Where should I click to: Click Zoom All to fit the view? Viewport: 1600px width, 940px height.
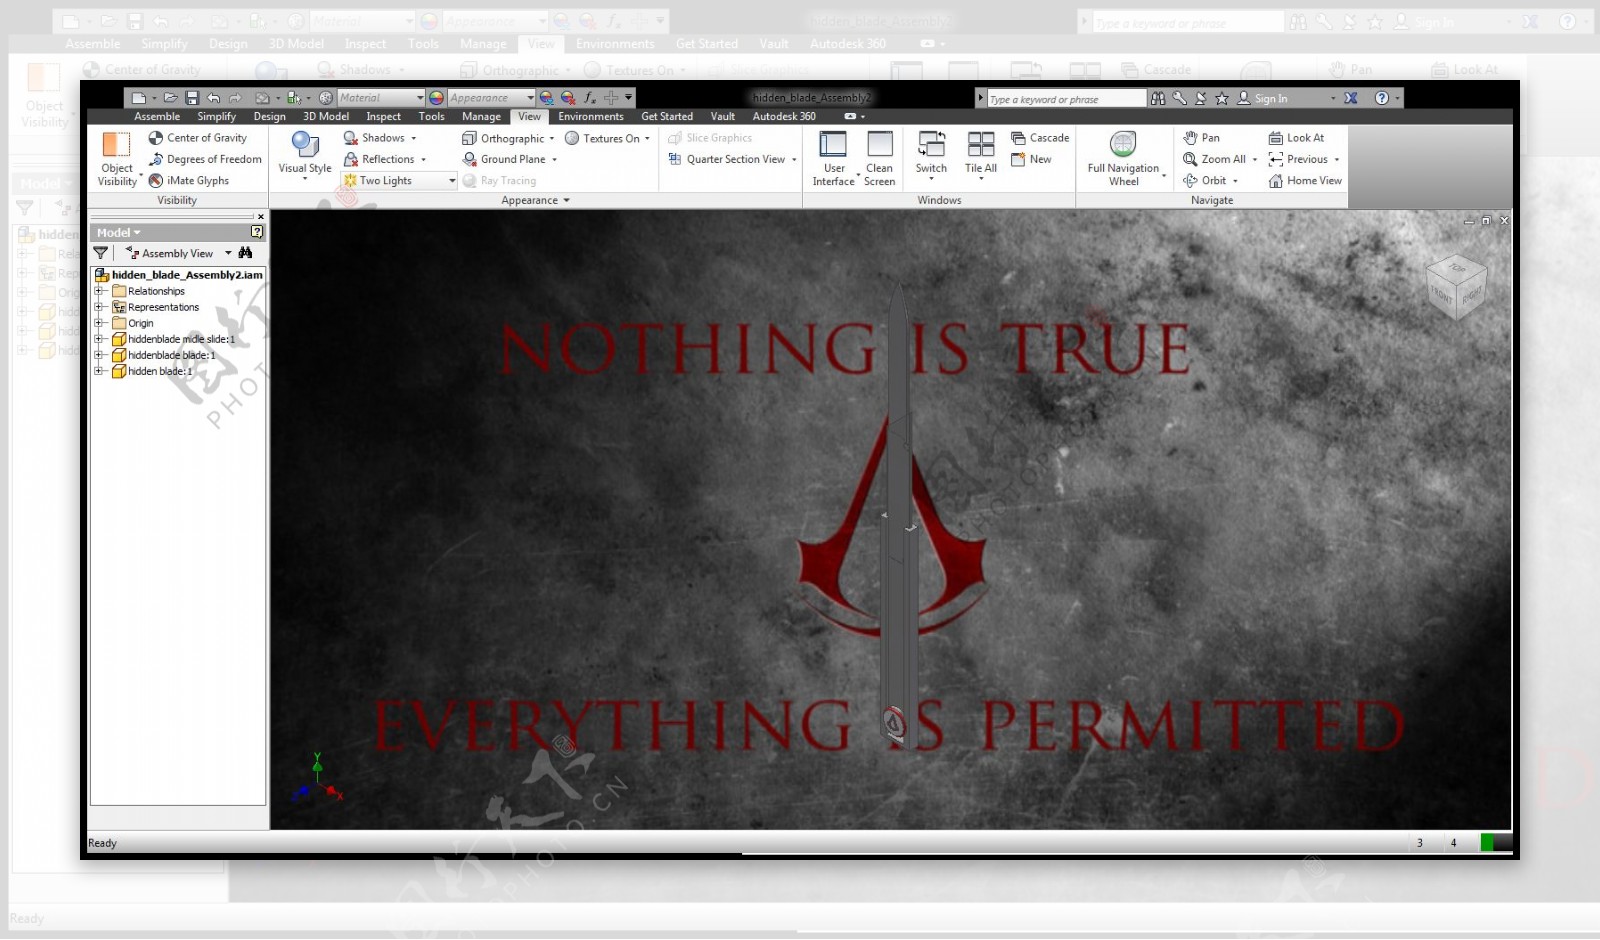point(1214,159)
